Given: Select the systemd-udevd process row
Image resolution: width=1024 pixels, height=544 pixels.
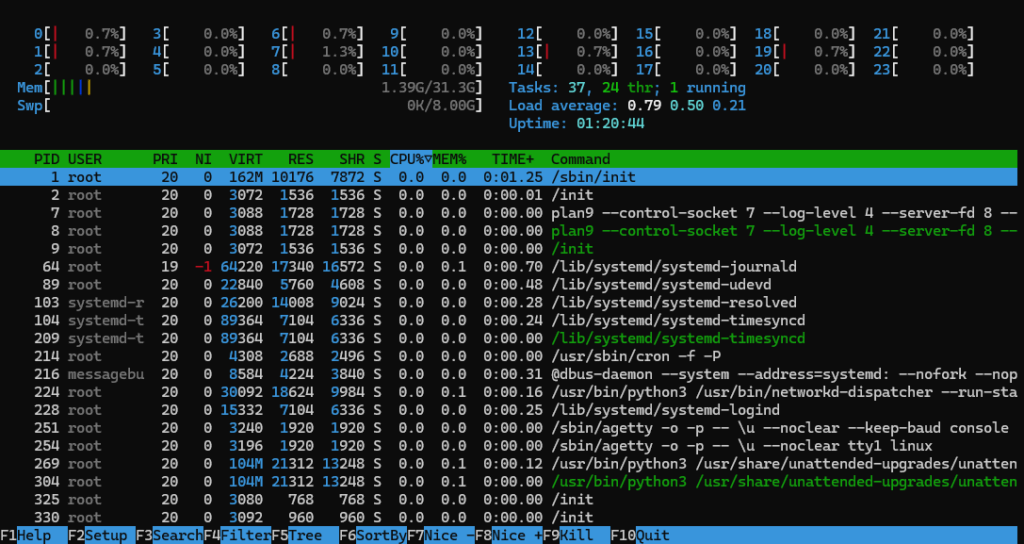Looking at the screenshot, I should [x=509, y=285].
